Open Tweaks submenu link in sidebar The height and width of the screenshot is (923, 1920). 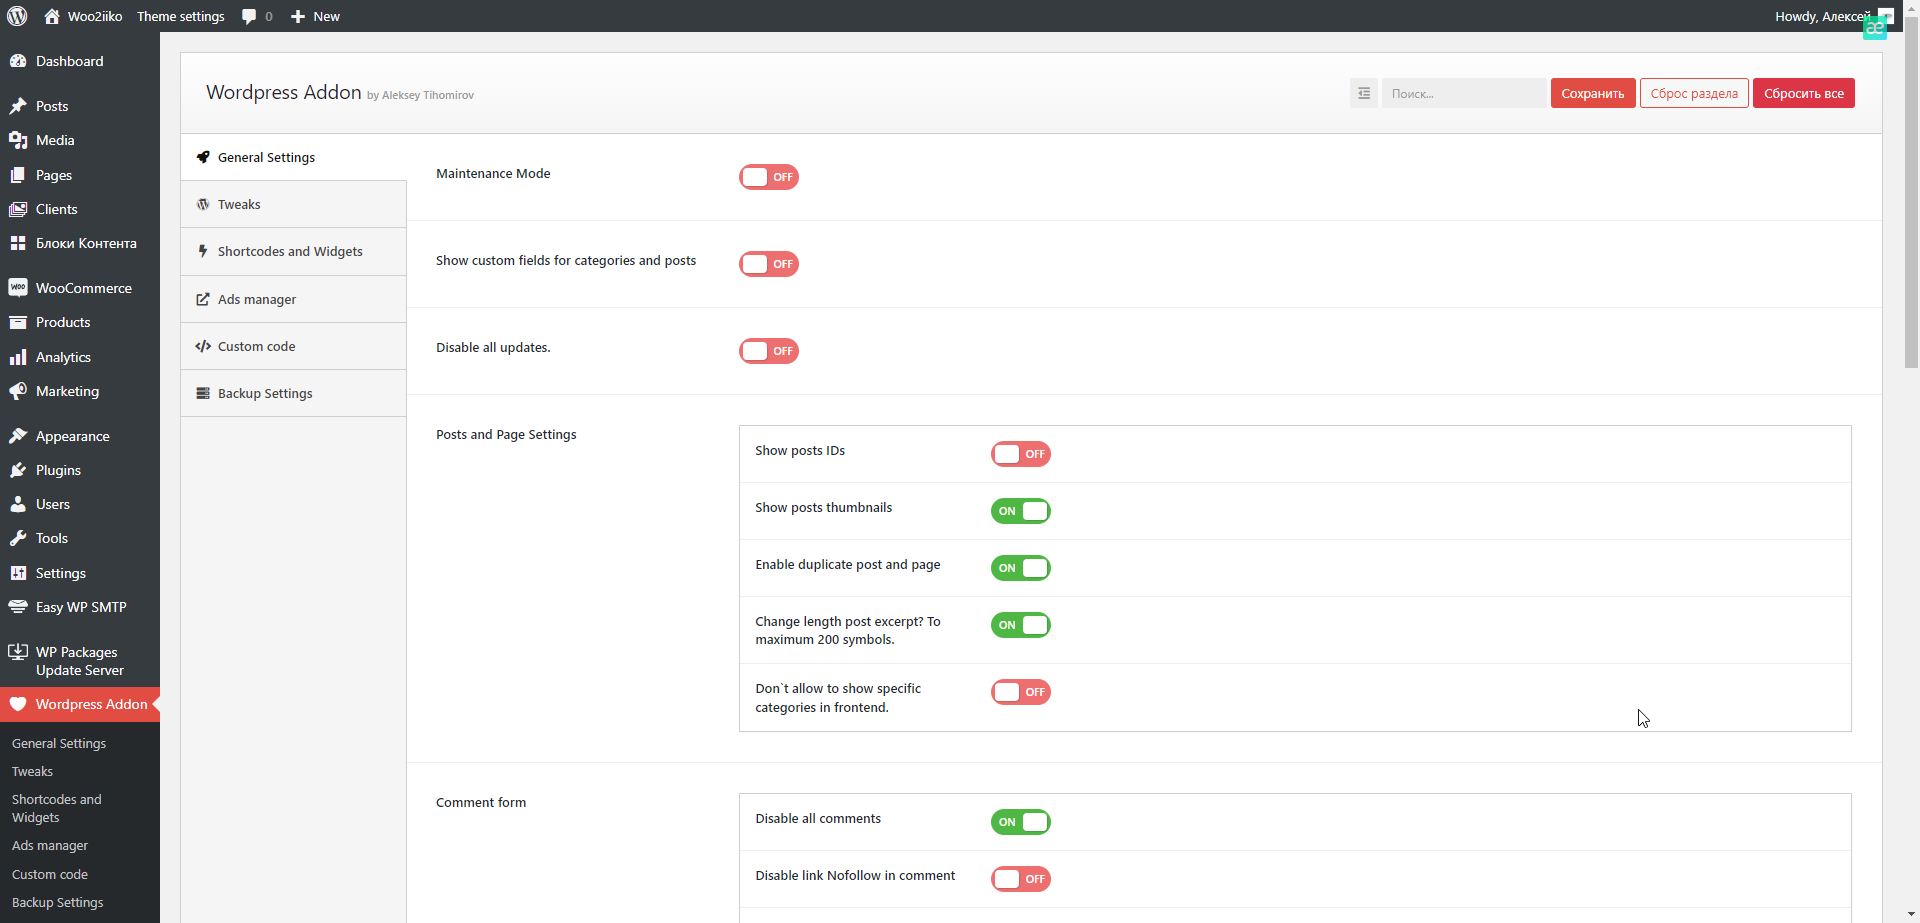pyautogui.click(x=32, y=771)
